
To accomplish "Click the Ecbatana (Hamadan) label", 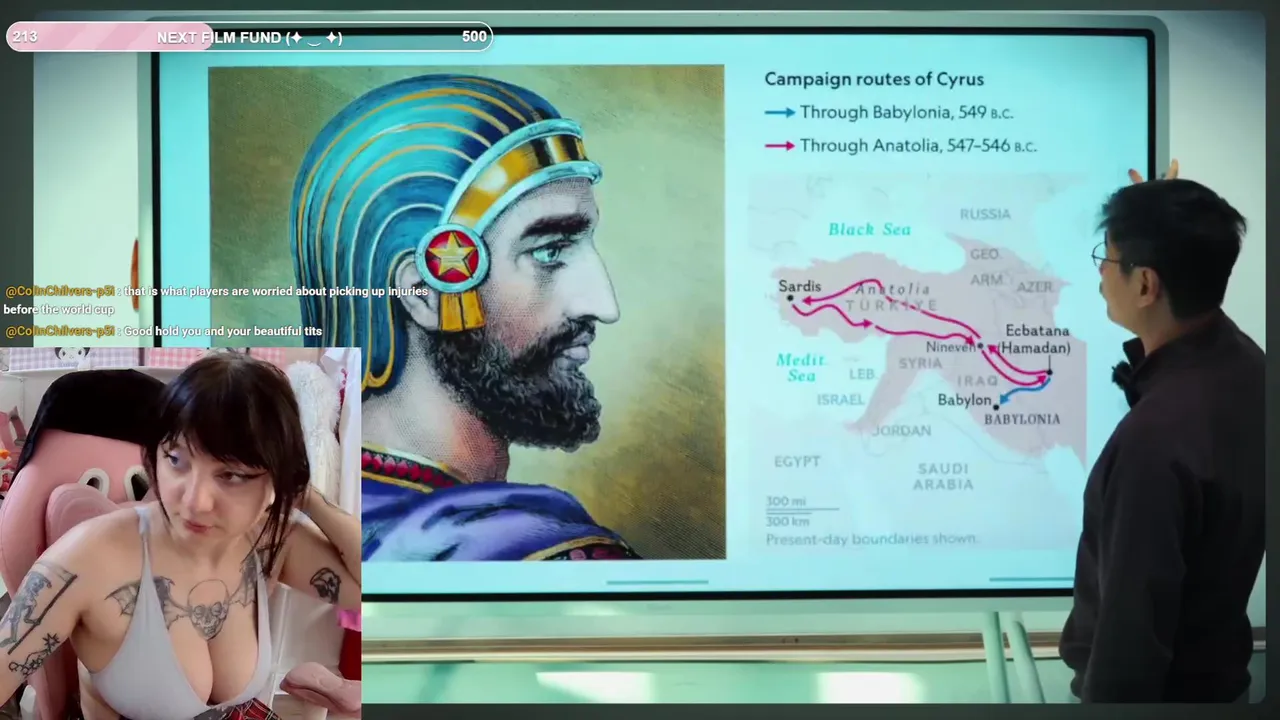I will pyautogui.click(x=1036, y=339).
